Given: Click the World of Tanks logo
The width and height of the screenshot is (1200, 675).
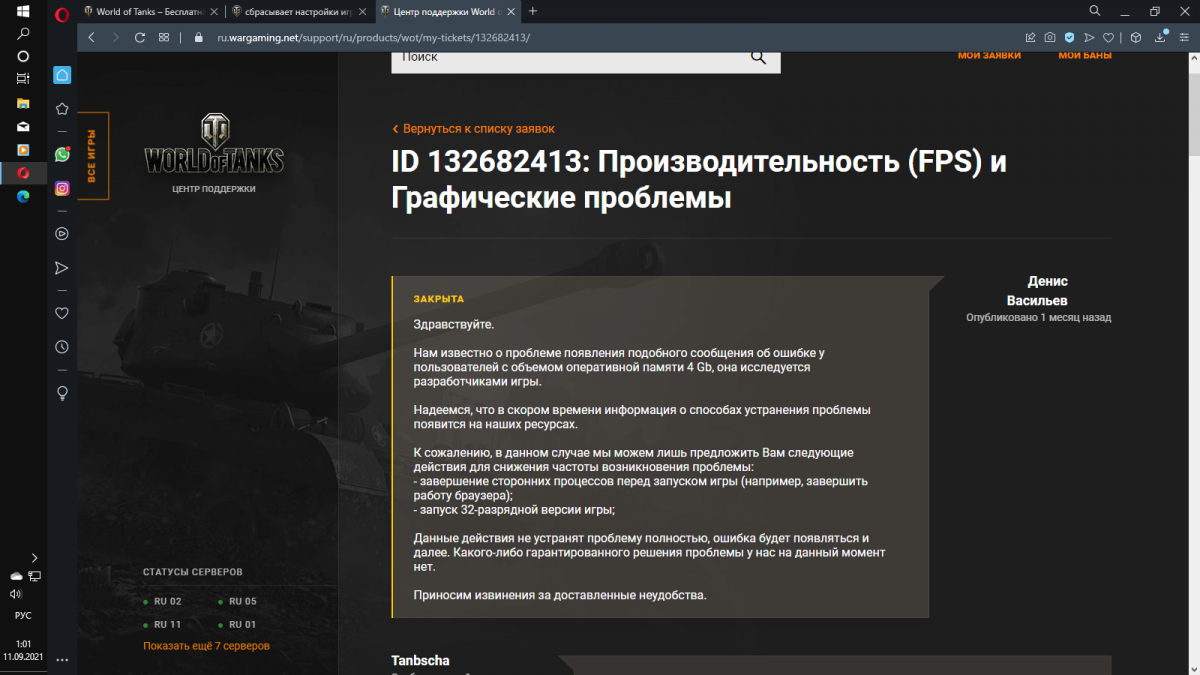Looking at the screenshot, I should pos(214,145).
